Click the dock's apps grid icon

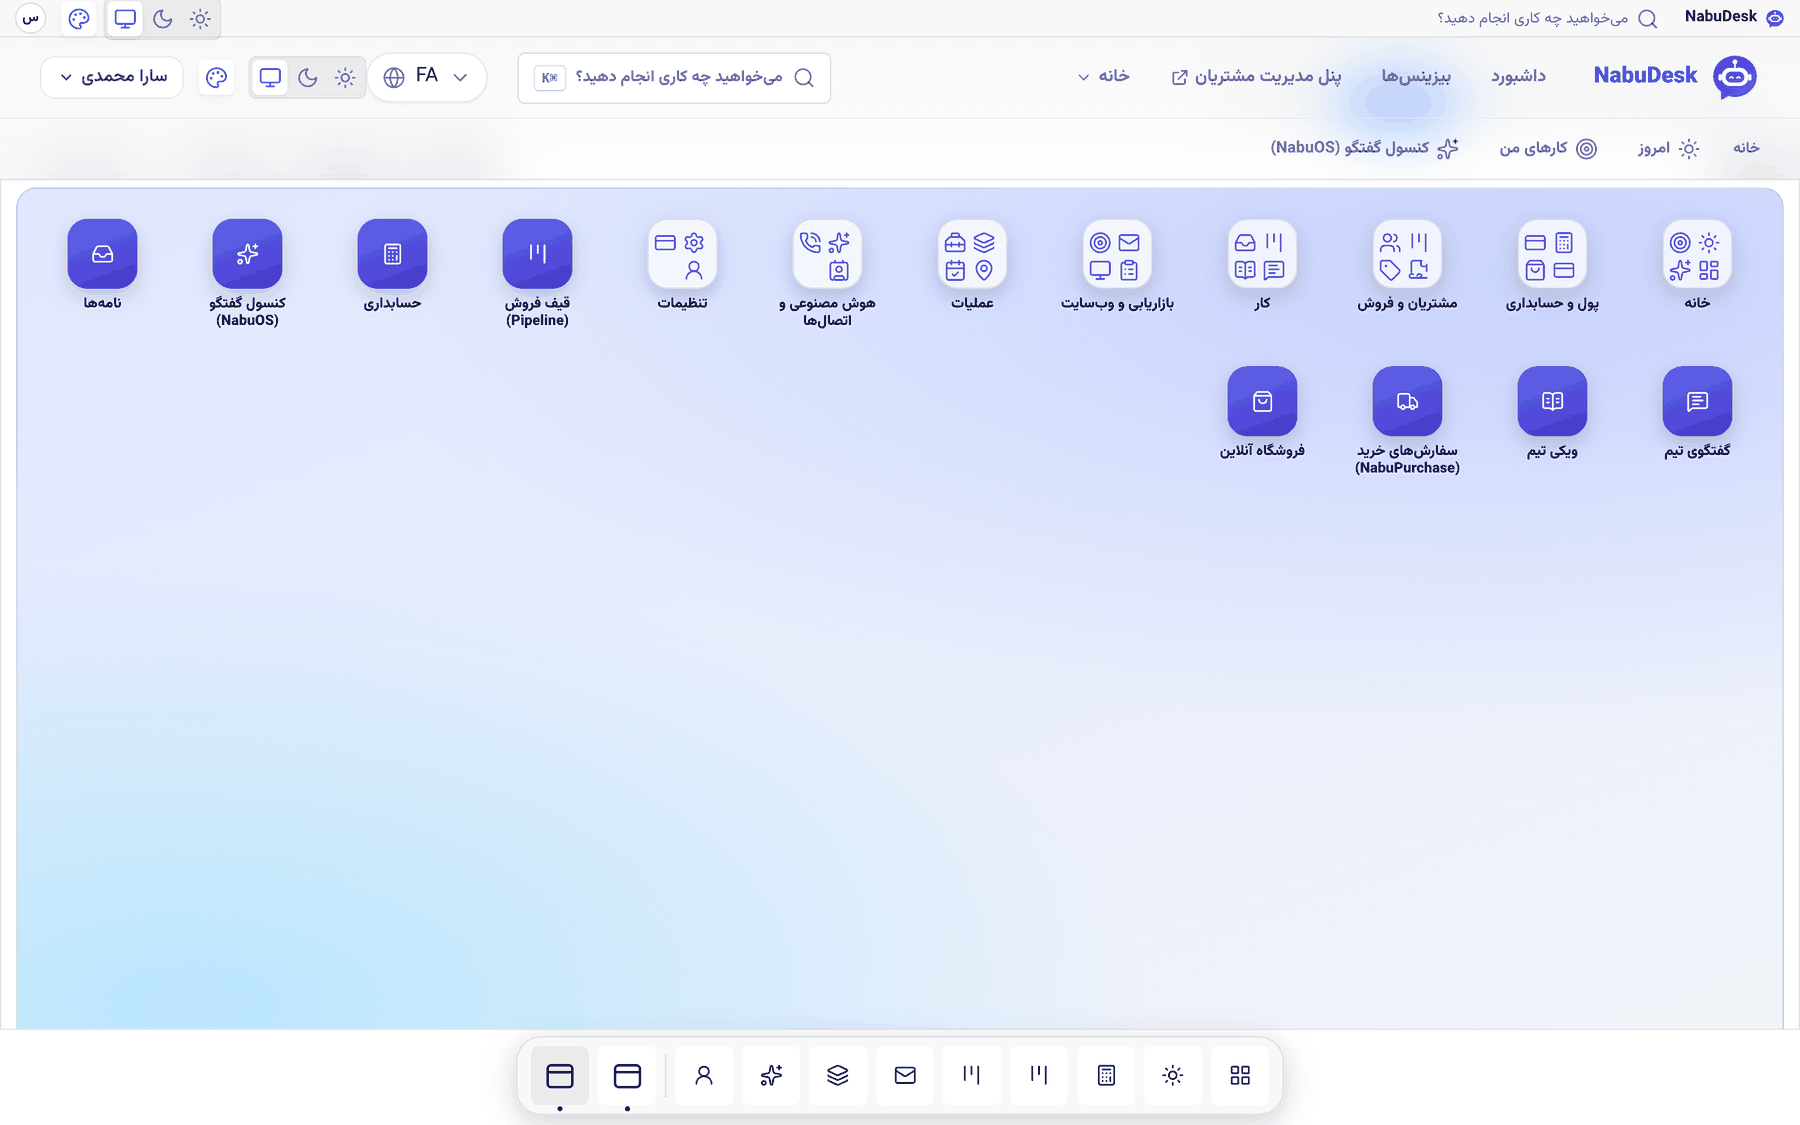click(1240, 1075)
